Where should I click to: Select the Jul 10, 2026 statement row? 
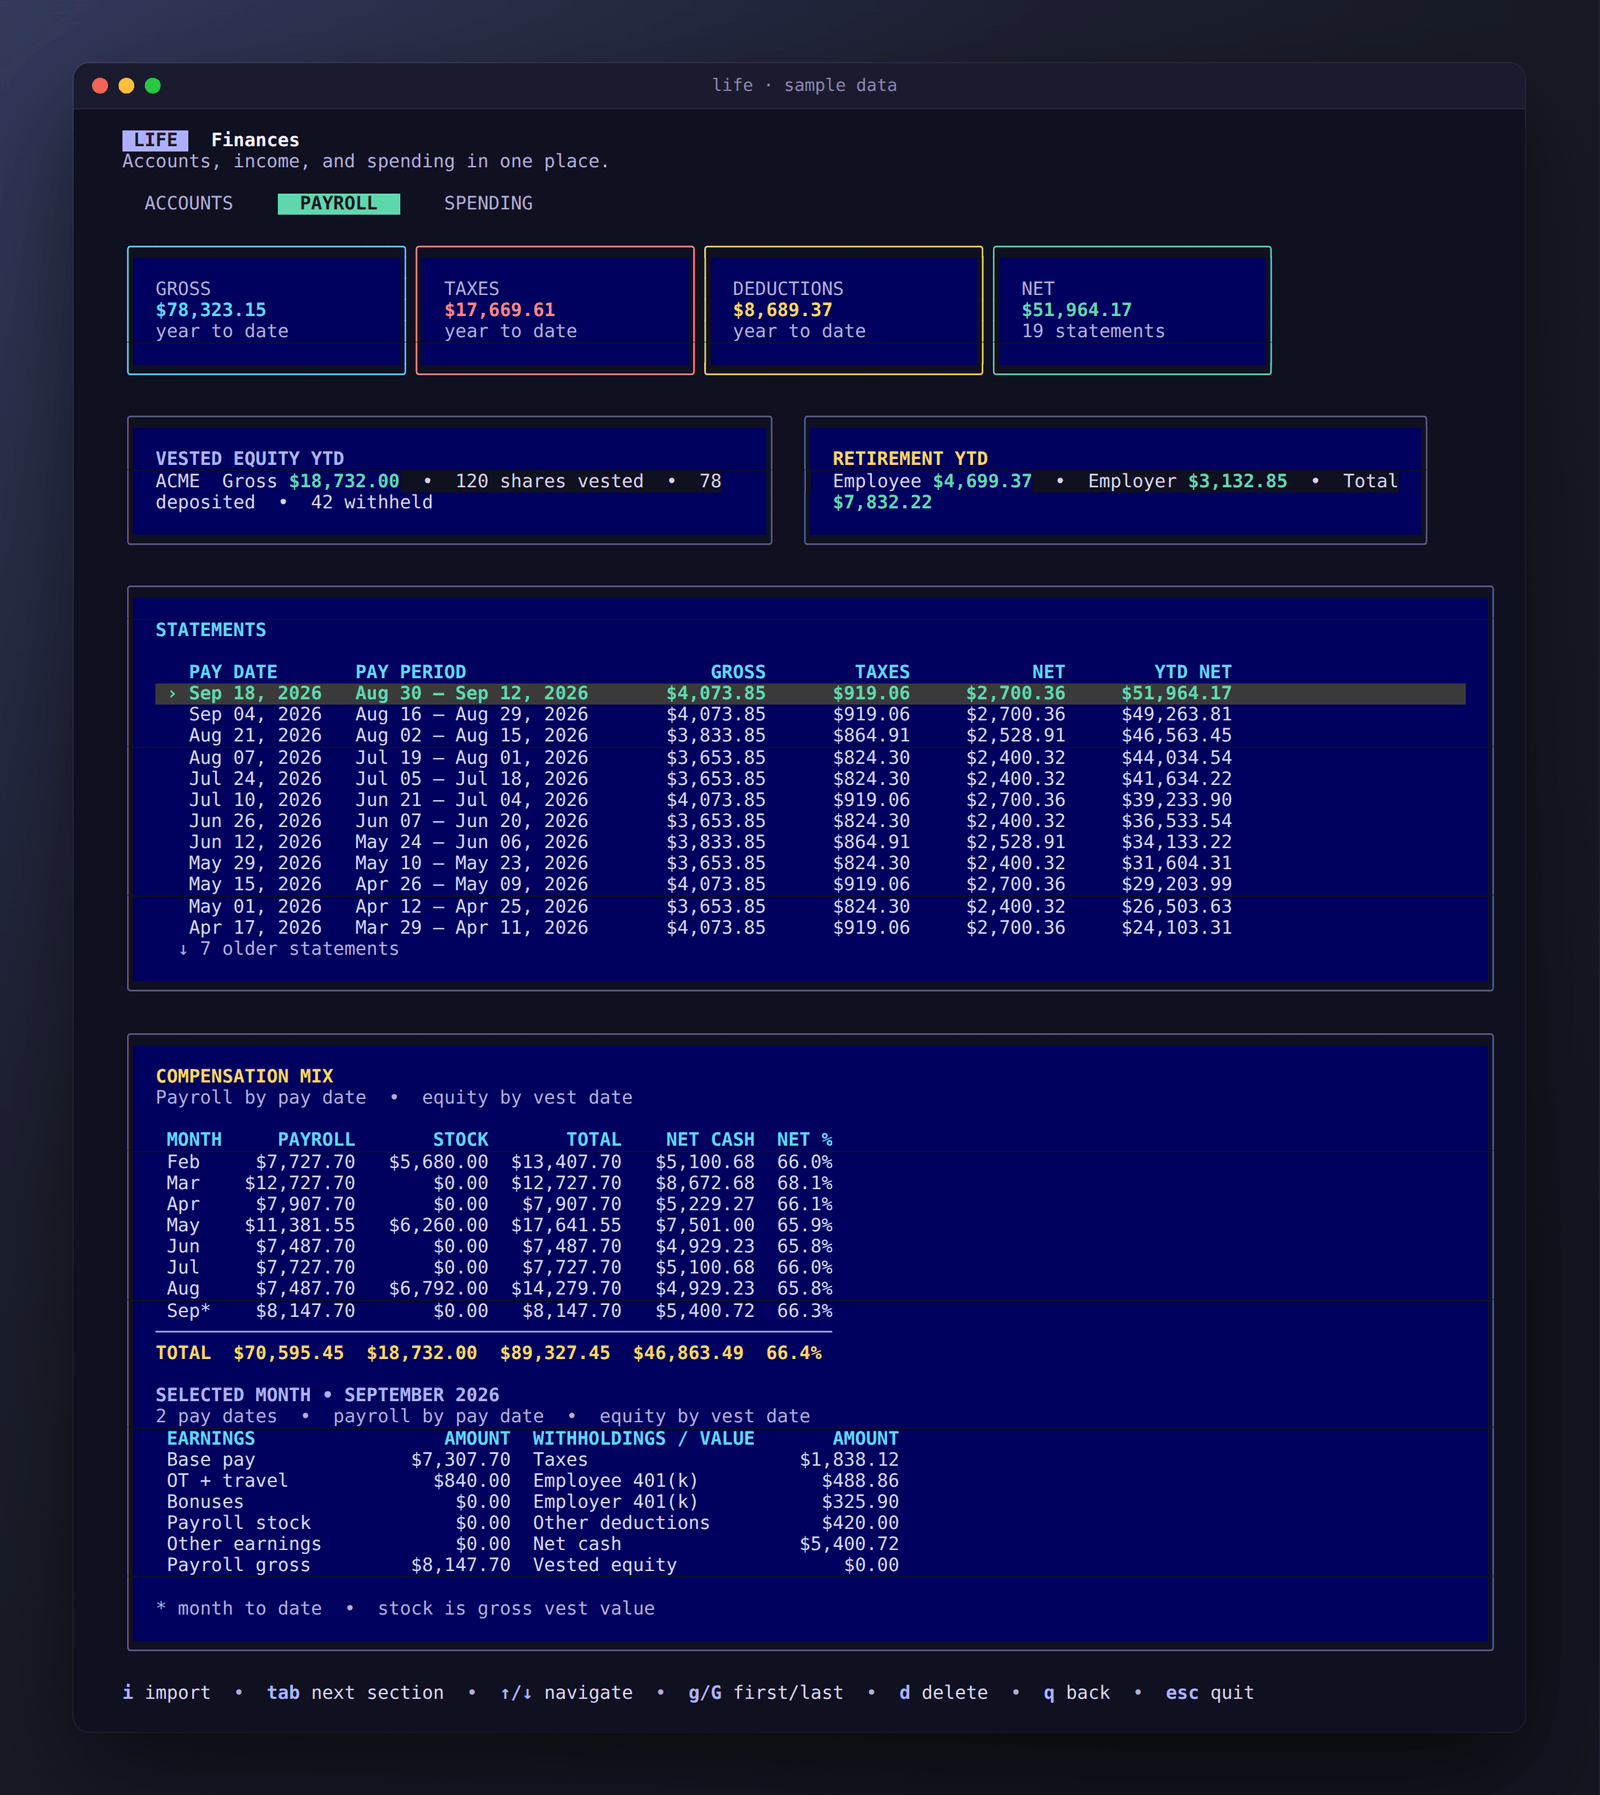810,800
